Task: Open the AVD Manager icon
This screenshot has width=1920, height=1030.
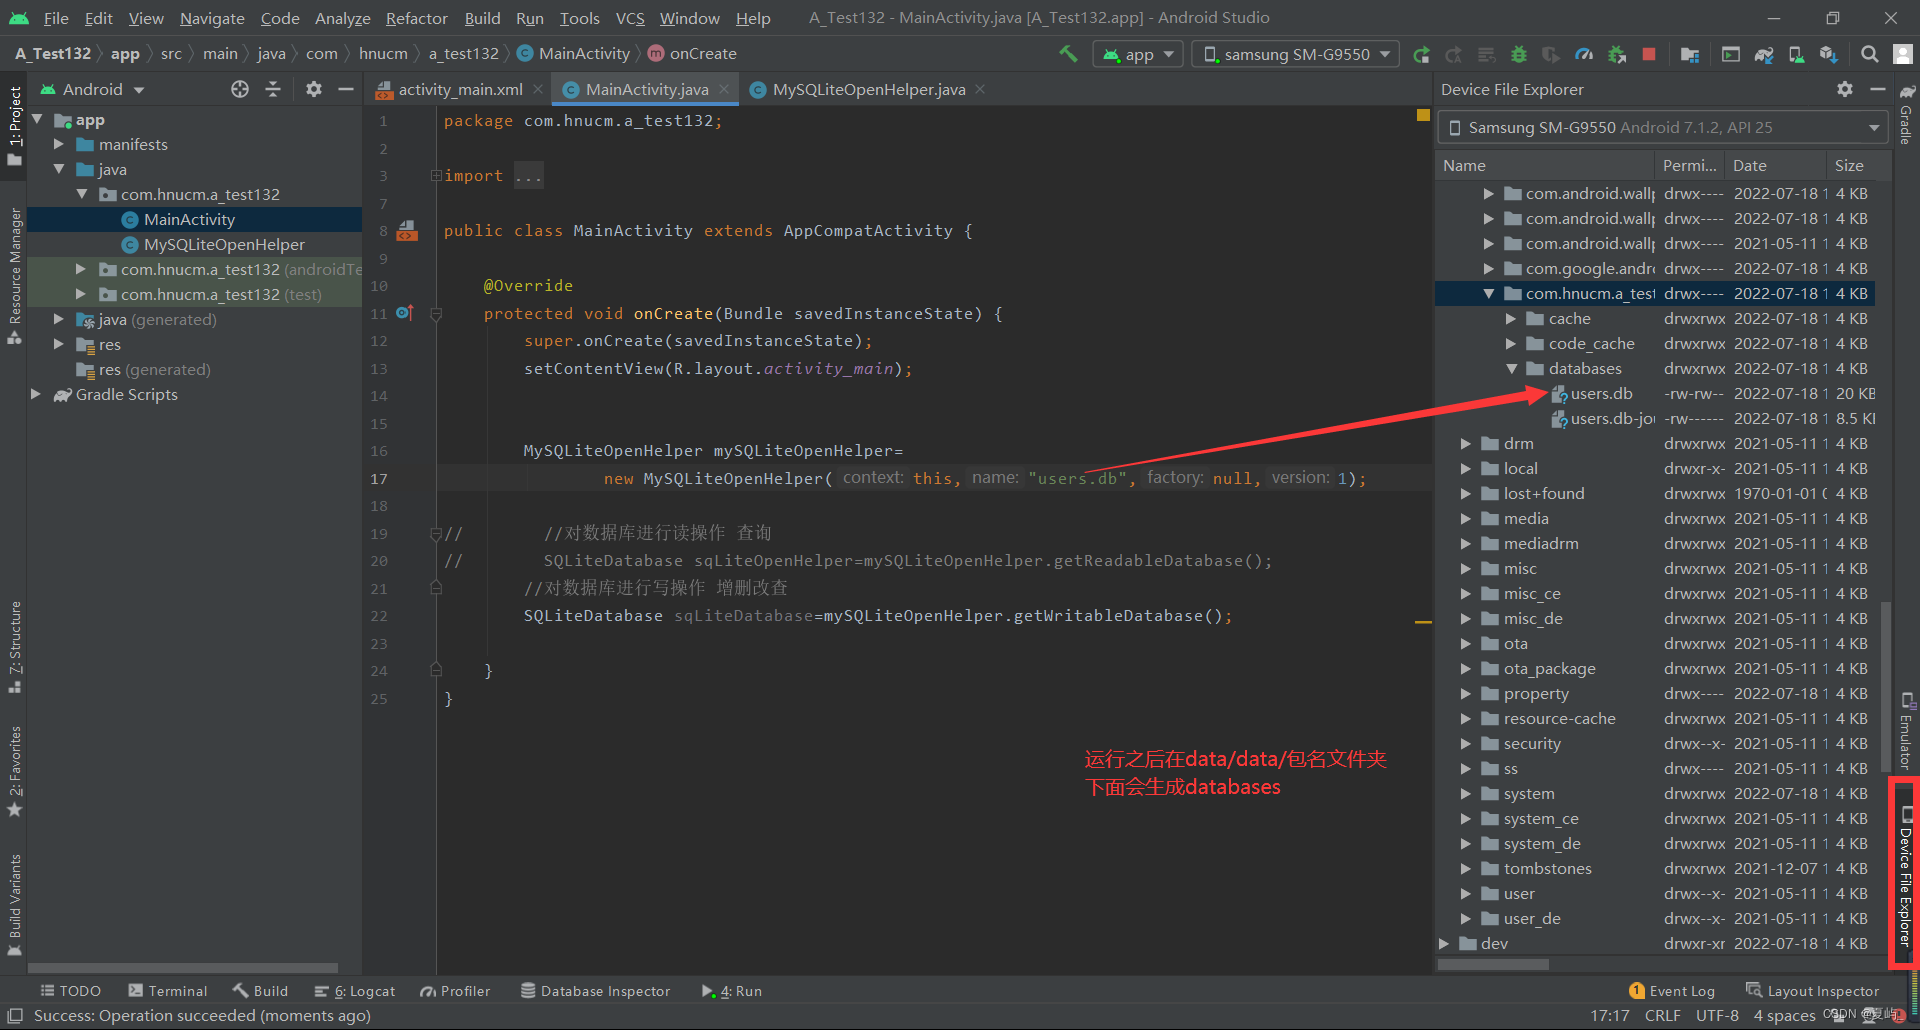Action: pos(1797,55)
